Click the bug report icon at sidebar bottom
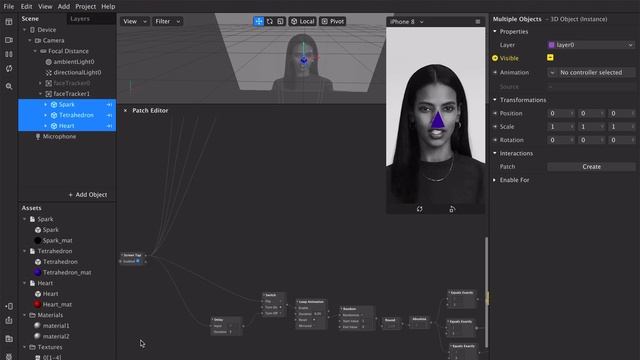 pyautogui.click(x=9, y=356)
